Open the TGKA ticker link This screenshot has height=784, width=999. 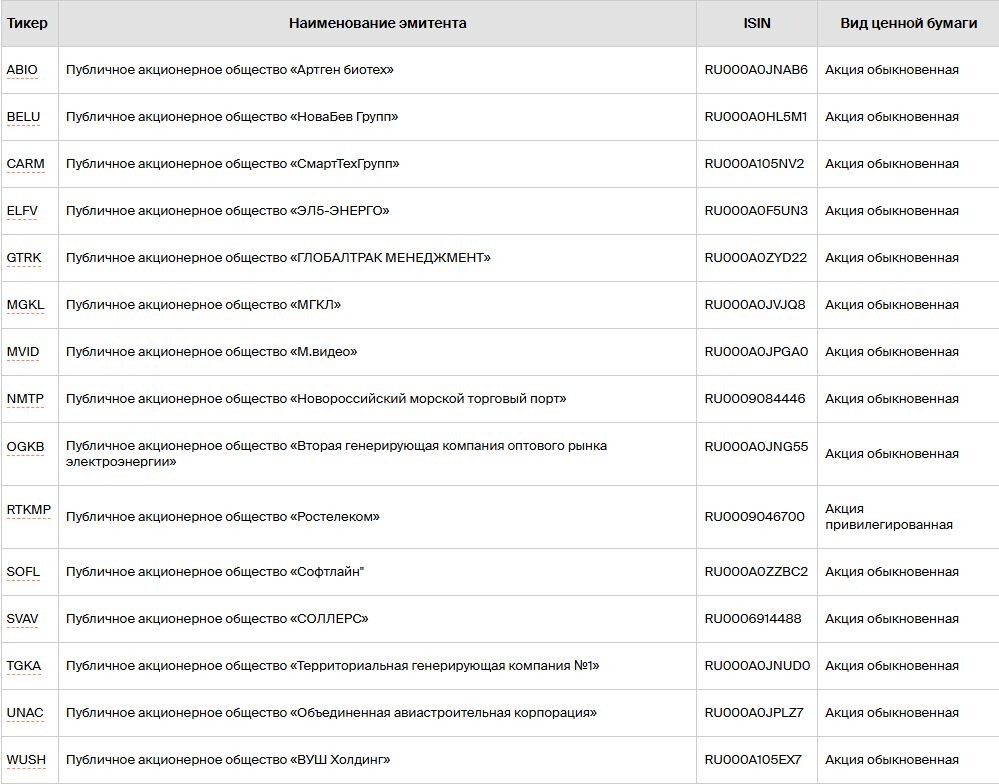(24, 666)
